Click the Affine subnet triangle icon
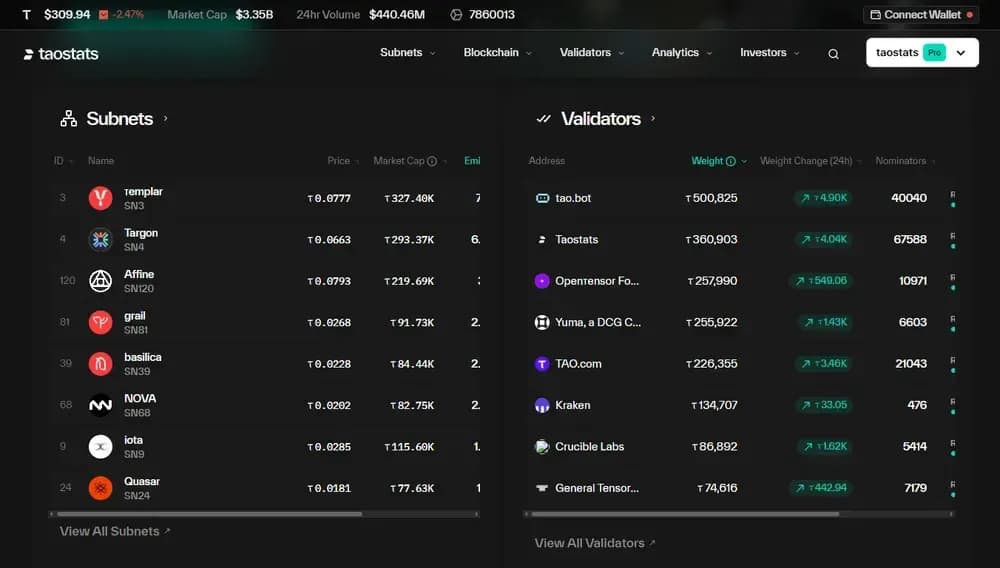 tap(100, 281)
